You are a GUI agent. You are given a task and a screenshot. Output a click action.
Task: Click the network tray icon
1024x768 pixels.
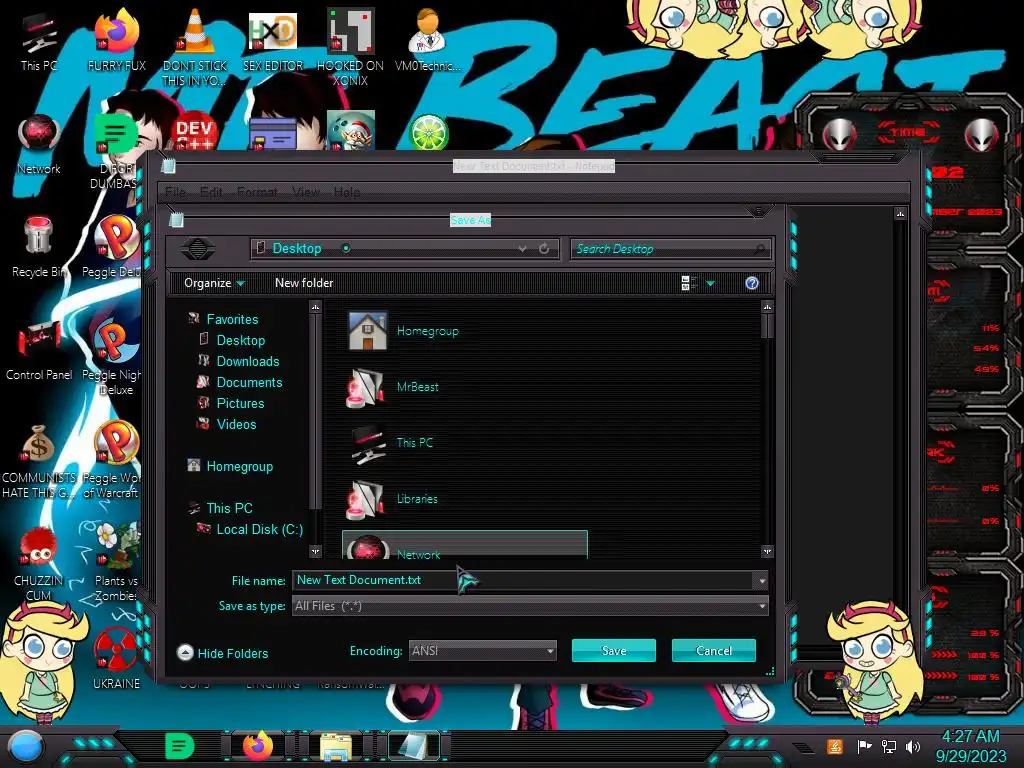pos(889,746)
